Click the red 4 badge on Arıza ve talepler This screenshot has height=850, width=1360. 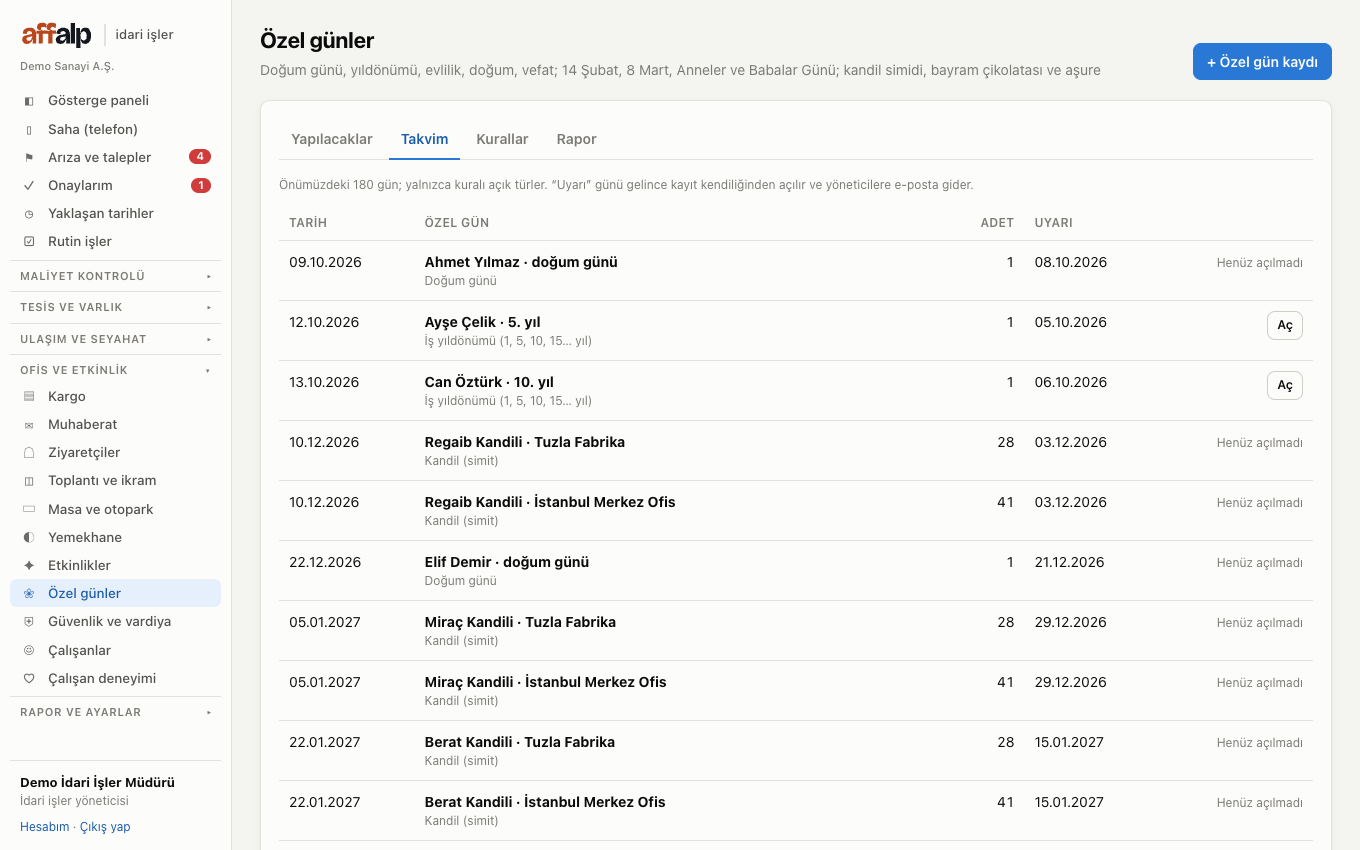pyautogui.click(x=200, y=157)
